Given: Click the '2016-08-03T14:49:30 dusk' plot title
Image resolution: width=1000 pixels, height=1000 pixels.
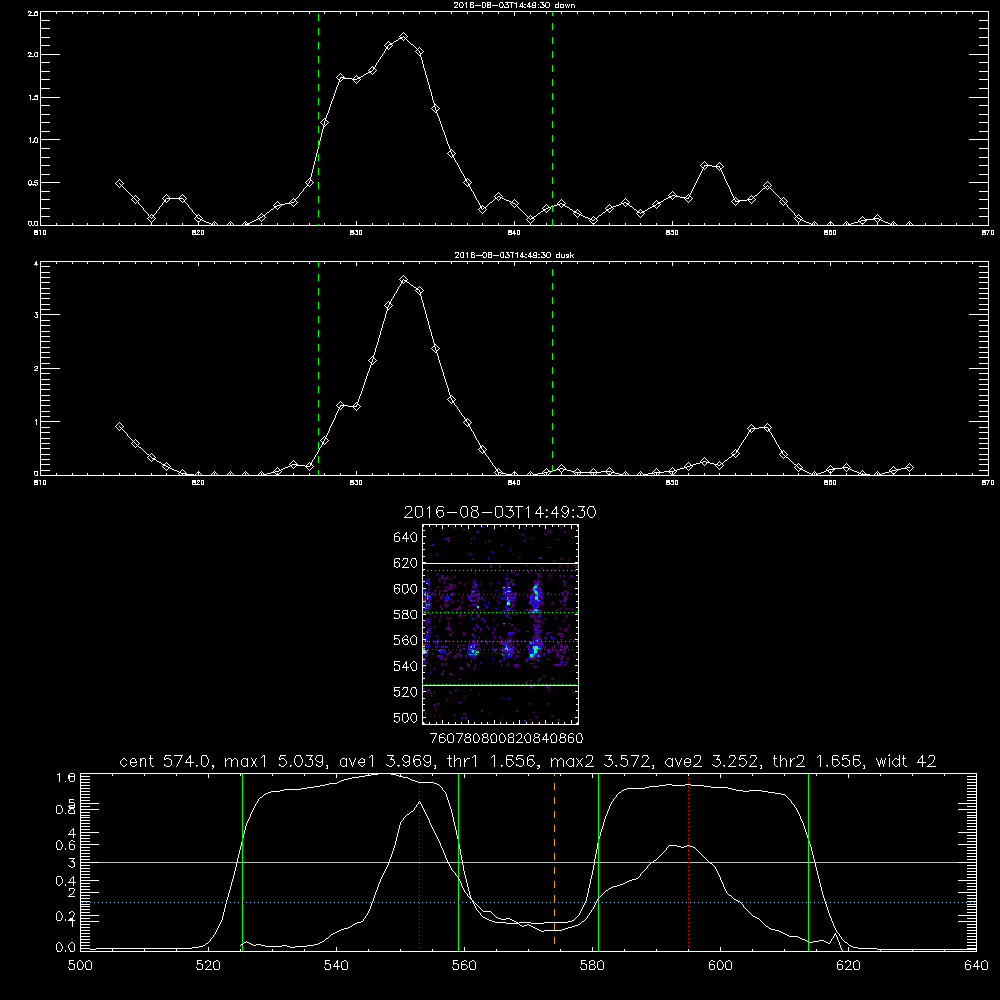Looking at the screenshot, I should pos(514,255).
